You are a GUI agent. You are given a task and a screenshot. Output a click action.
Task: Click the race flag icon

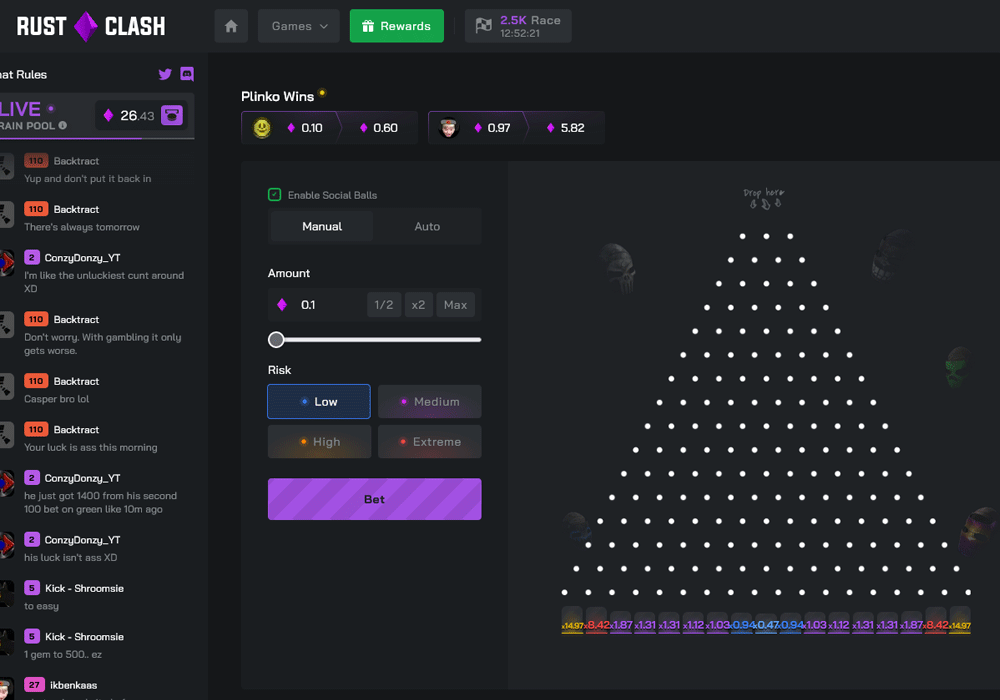pyautogui.click(x=483, y=26)
